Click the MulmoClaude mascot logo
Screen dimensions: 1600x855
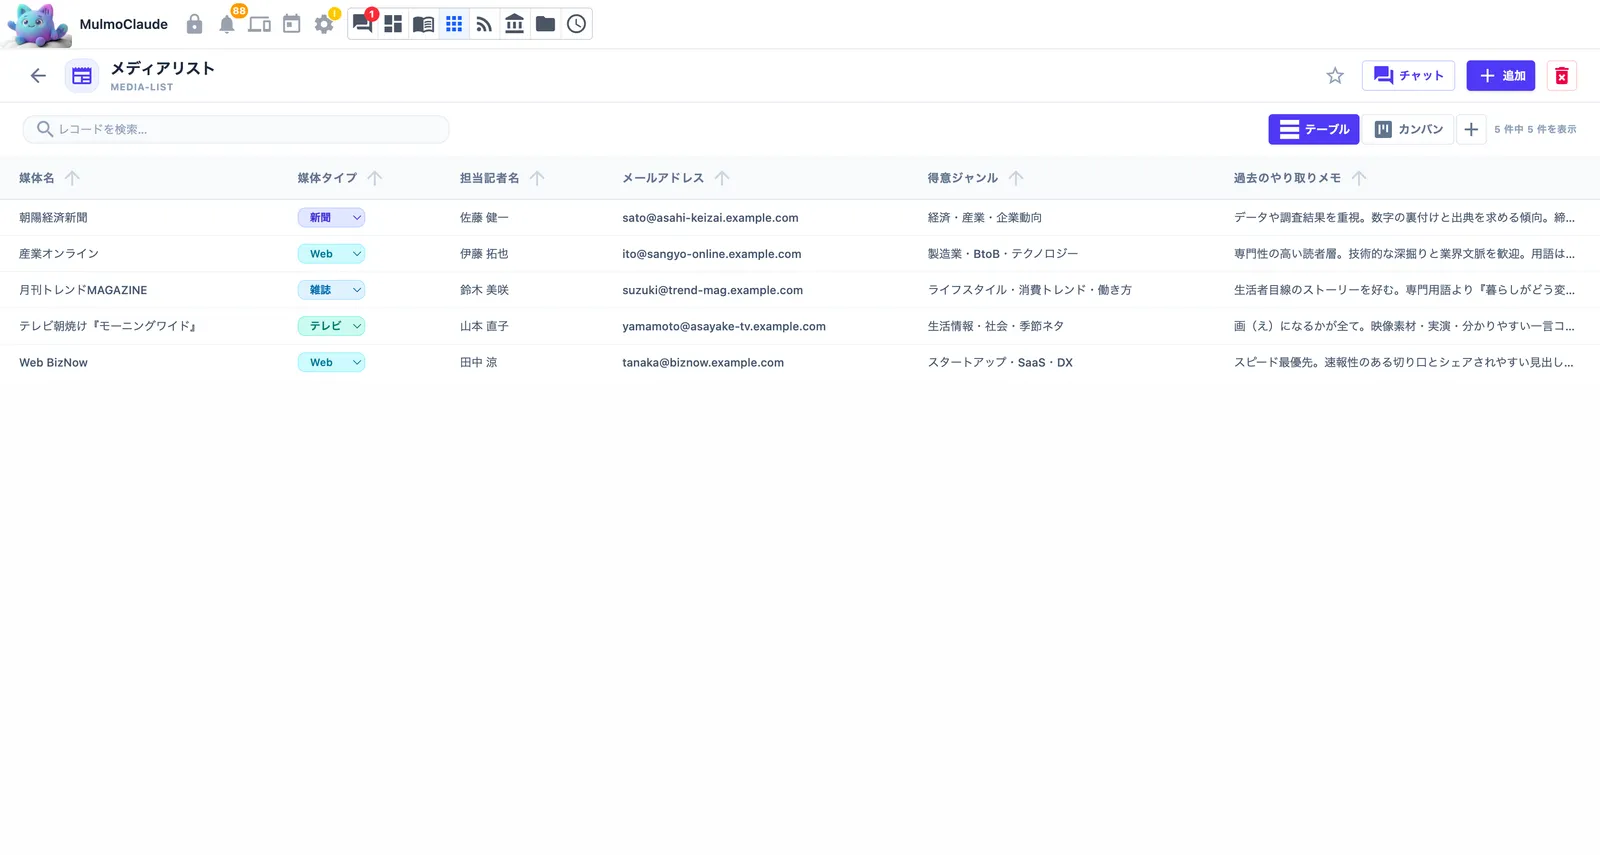38,24
